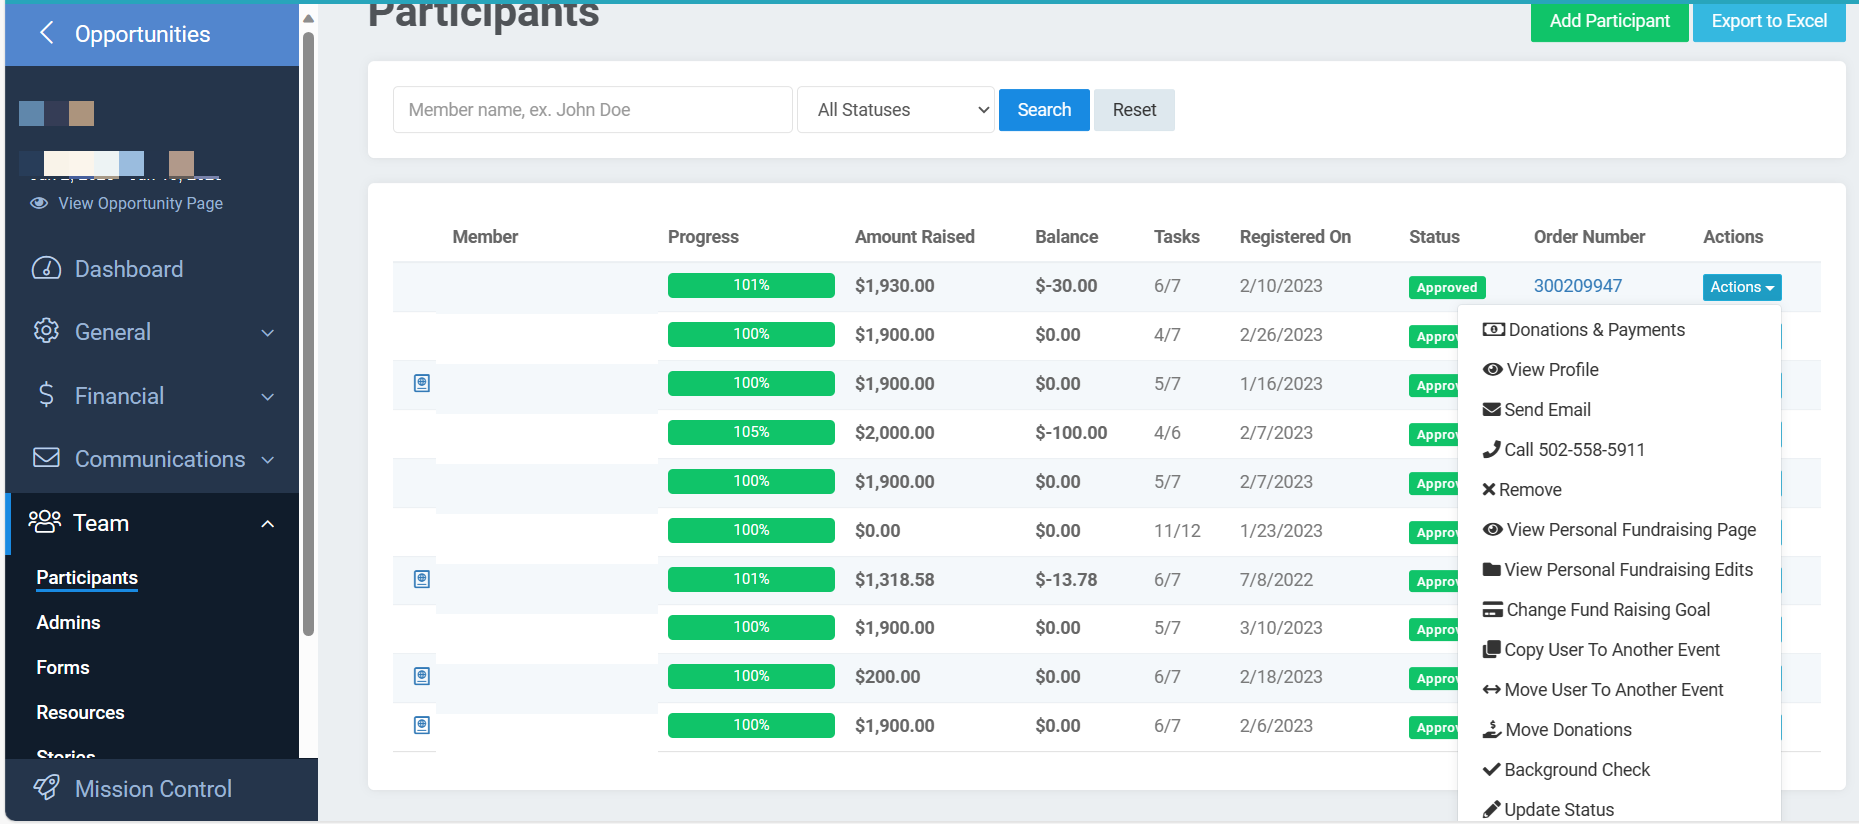The image size is (1859, 824).
Task: Click the General gear icon
Action: [x=46, y=331]
